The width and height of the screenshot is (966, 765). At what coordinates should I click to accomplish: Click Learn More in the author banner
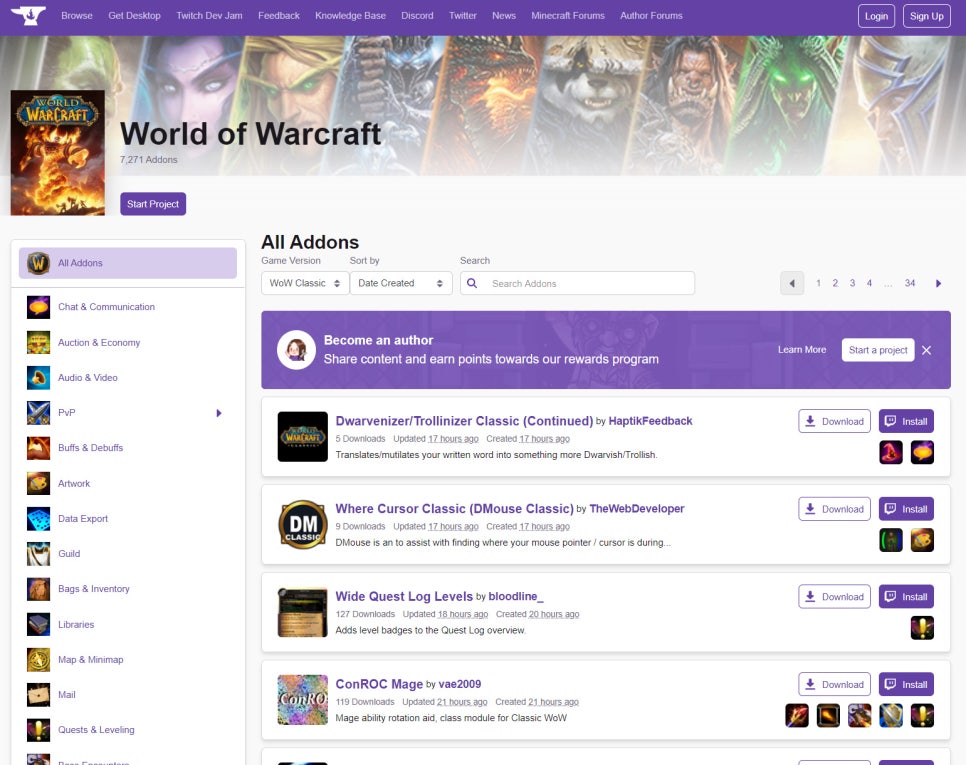pyautogui.click(x=802, y=350)
